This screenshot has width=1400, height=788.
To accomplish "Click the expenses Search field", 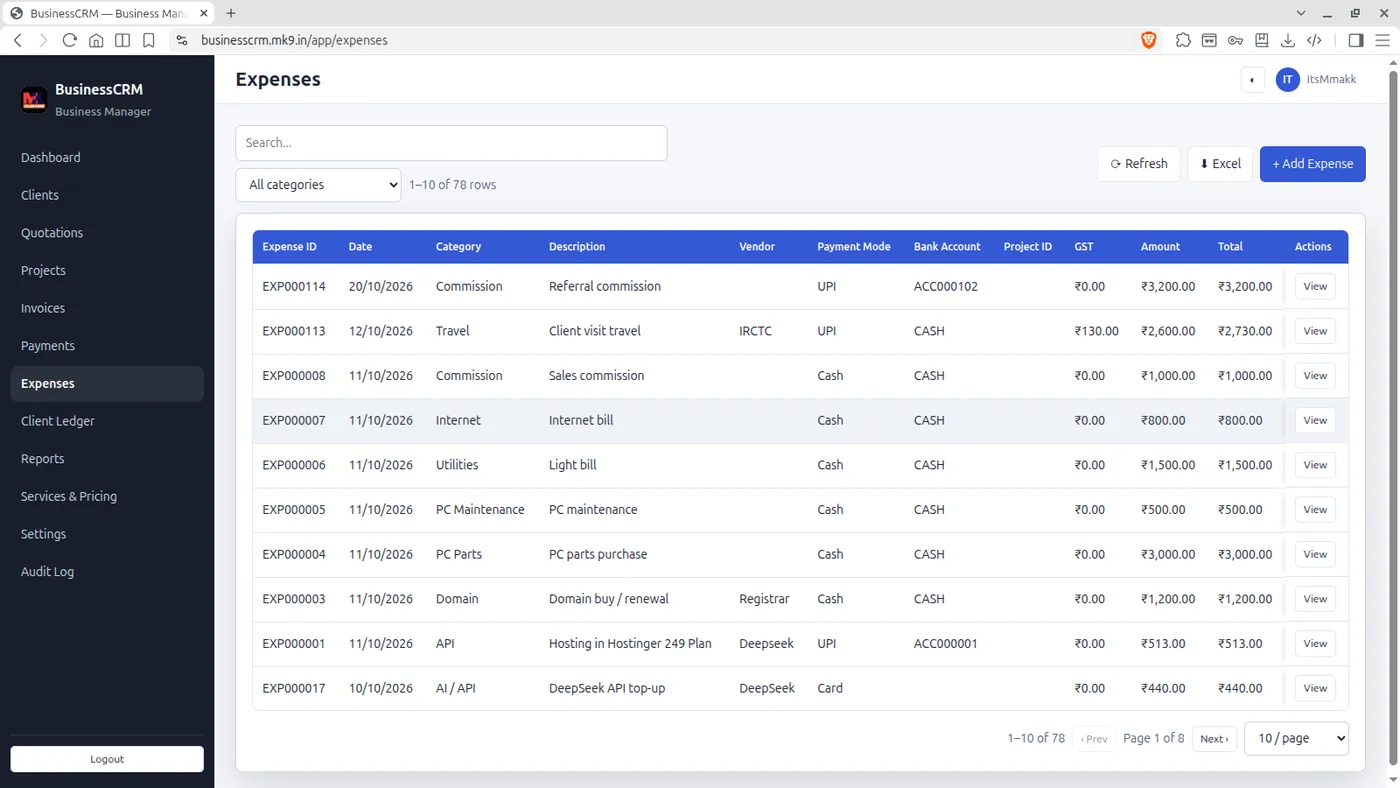I will coord(451,143).
